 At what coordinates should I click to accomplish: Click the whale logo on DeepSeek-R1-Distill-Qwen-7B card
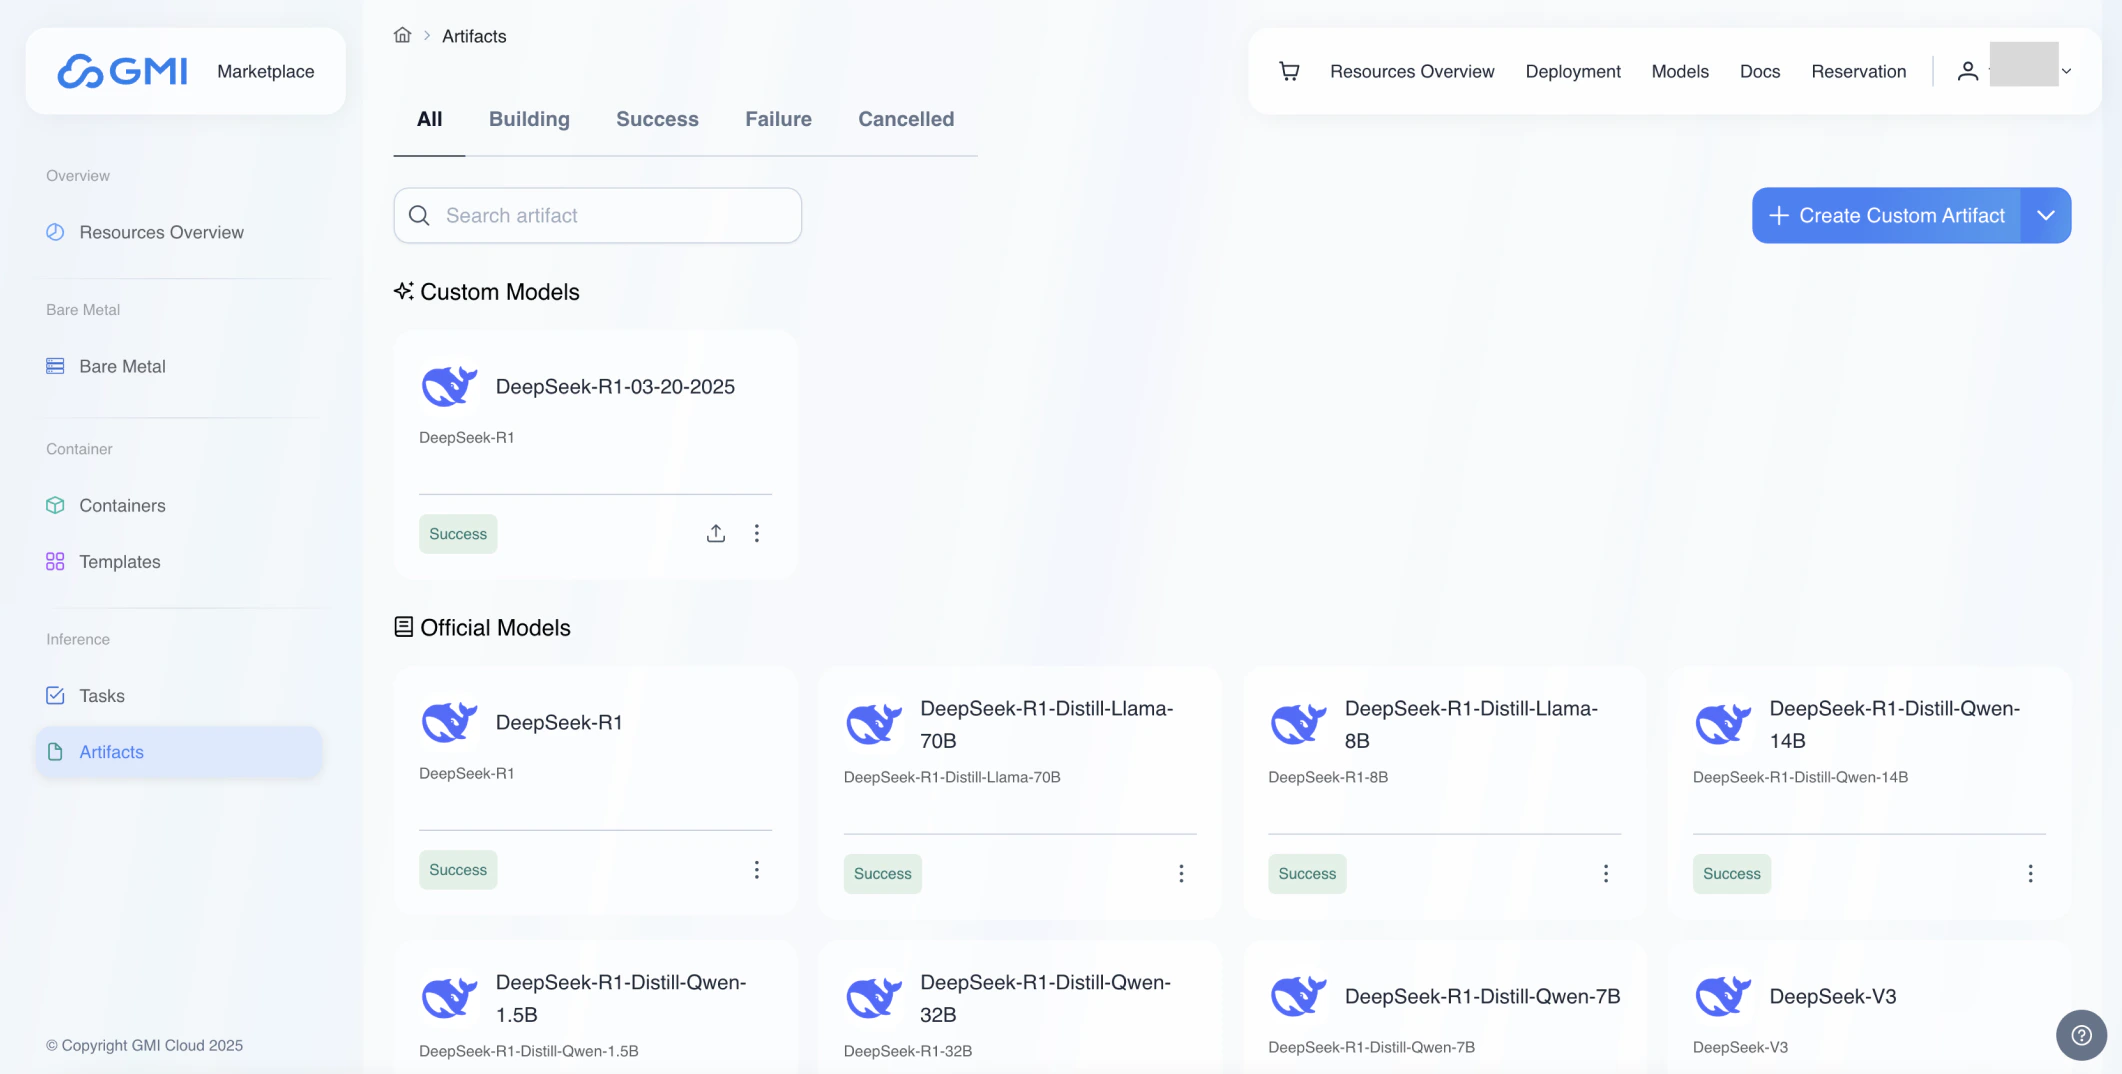tap(1298, 996)
